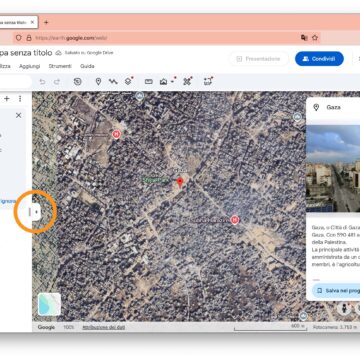Click the padlock site security icon

click(29, 38)
